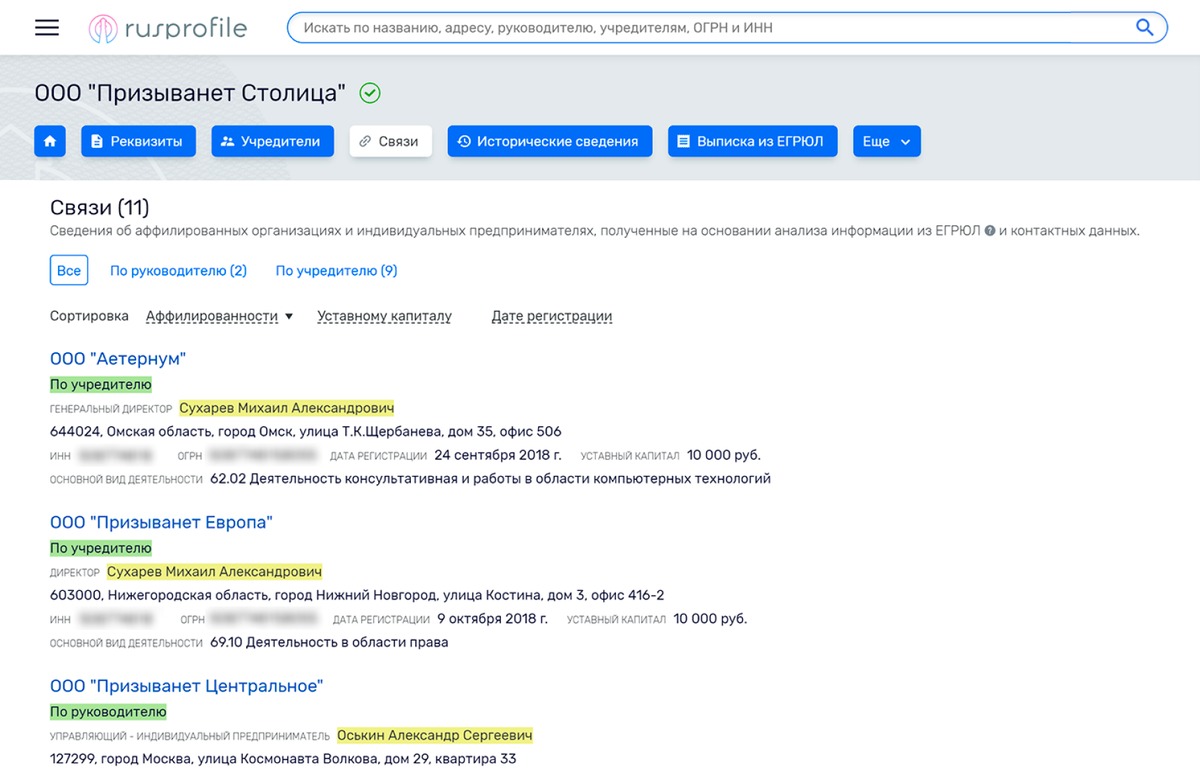This screenshot has height=771, width=1200.
Task: Filter connections По руководителю (2)
Action: click(178, 271)
